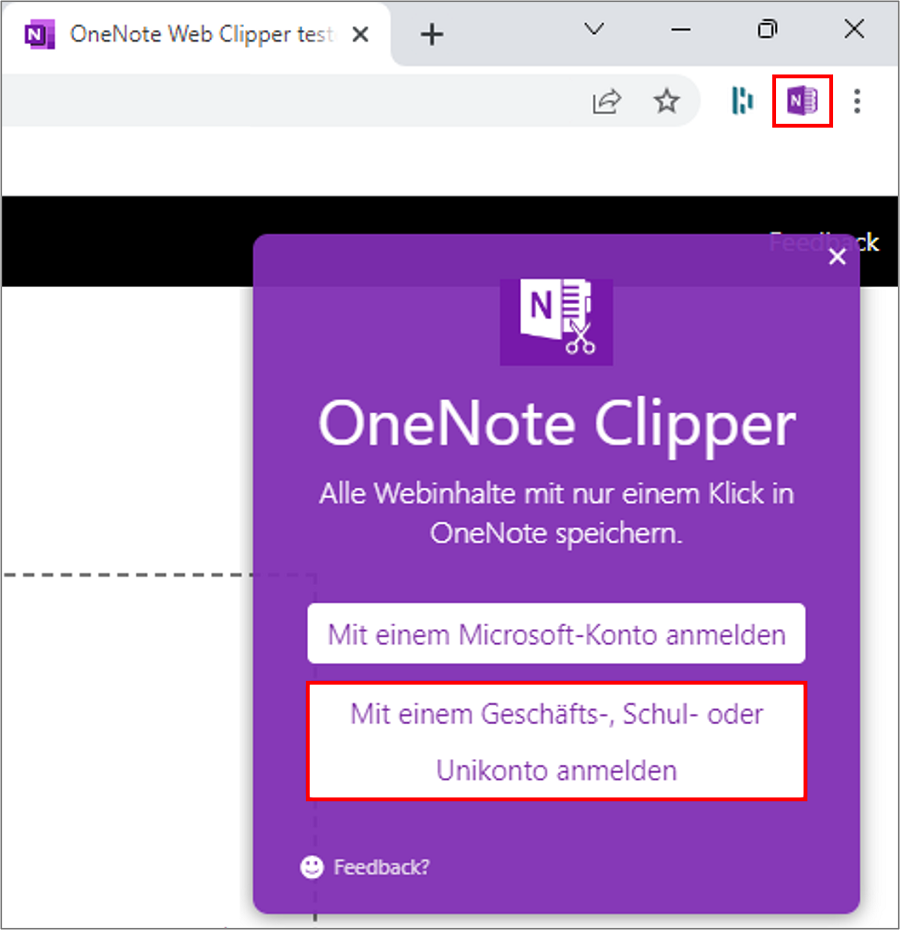
Task: Click the OneNote Clipper scissors logo
Action: click(556, 320)
